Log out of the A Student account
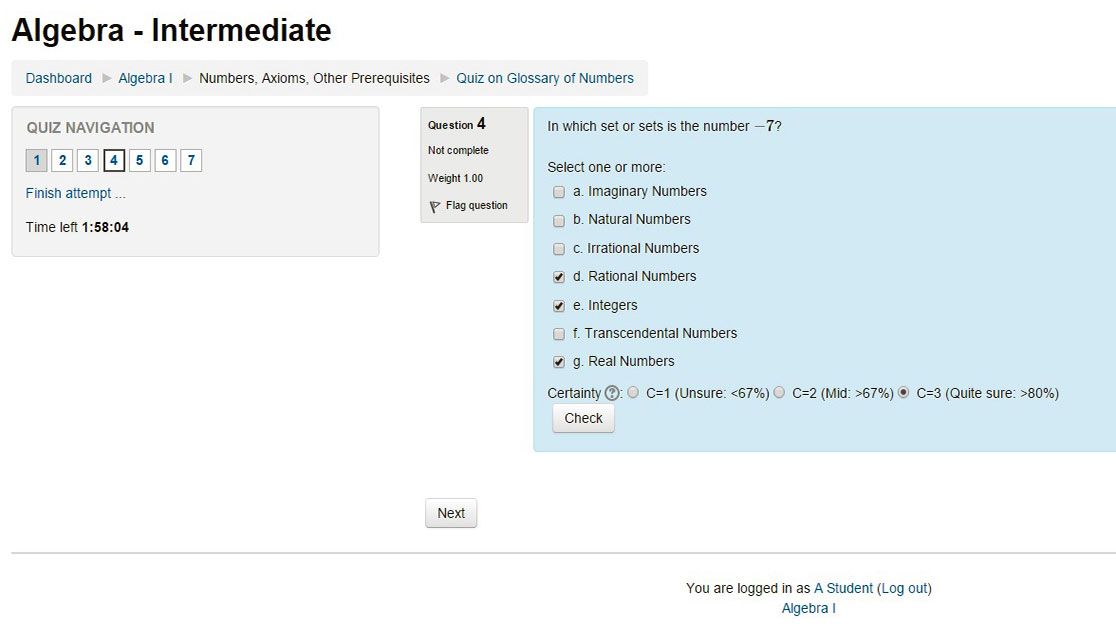This screenshot has width=1116, height=627. pyautogui.click(x=903, y=588)
